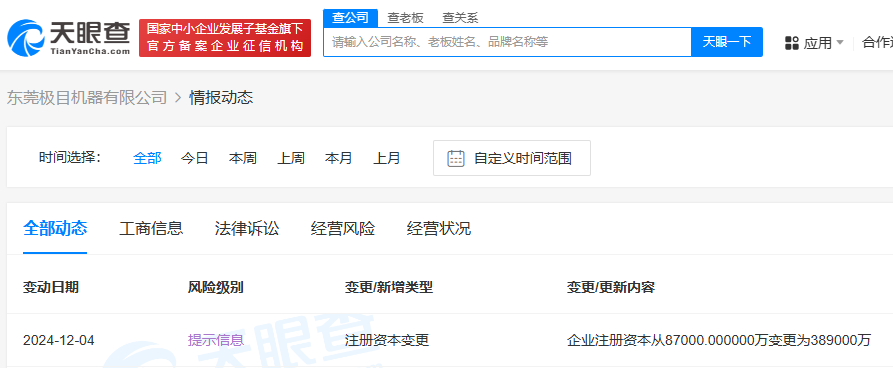Open the 经营风险 tab
Viewport: 893px width, 368px height.
pos(343,228)
